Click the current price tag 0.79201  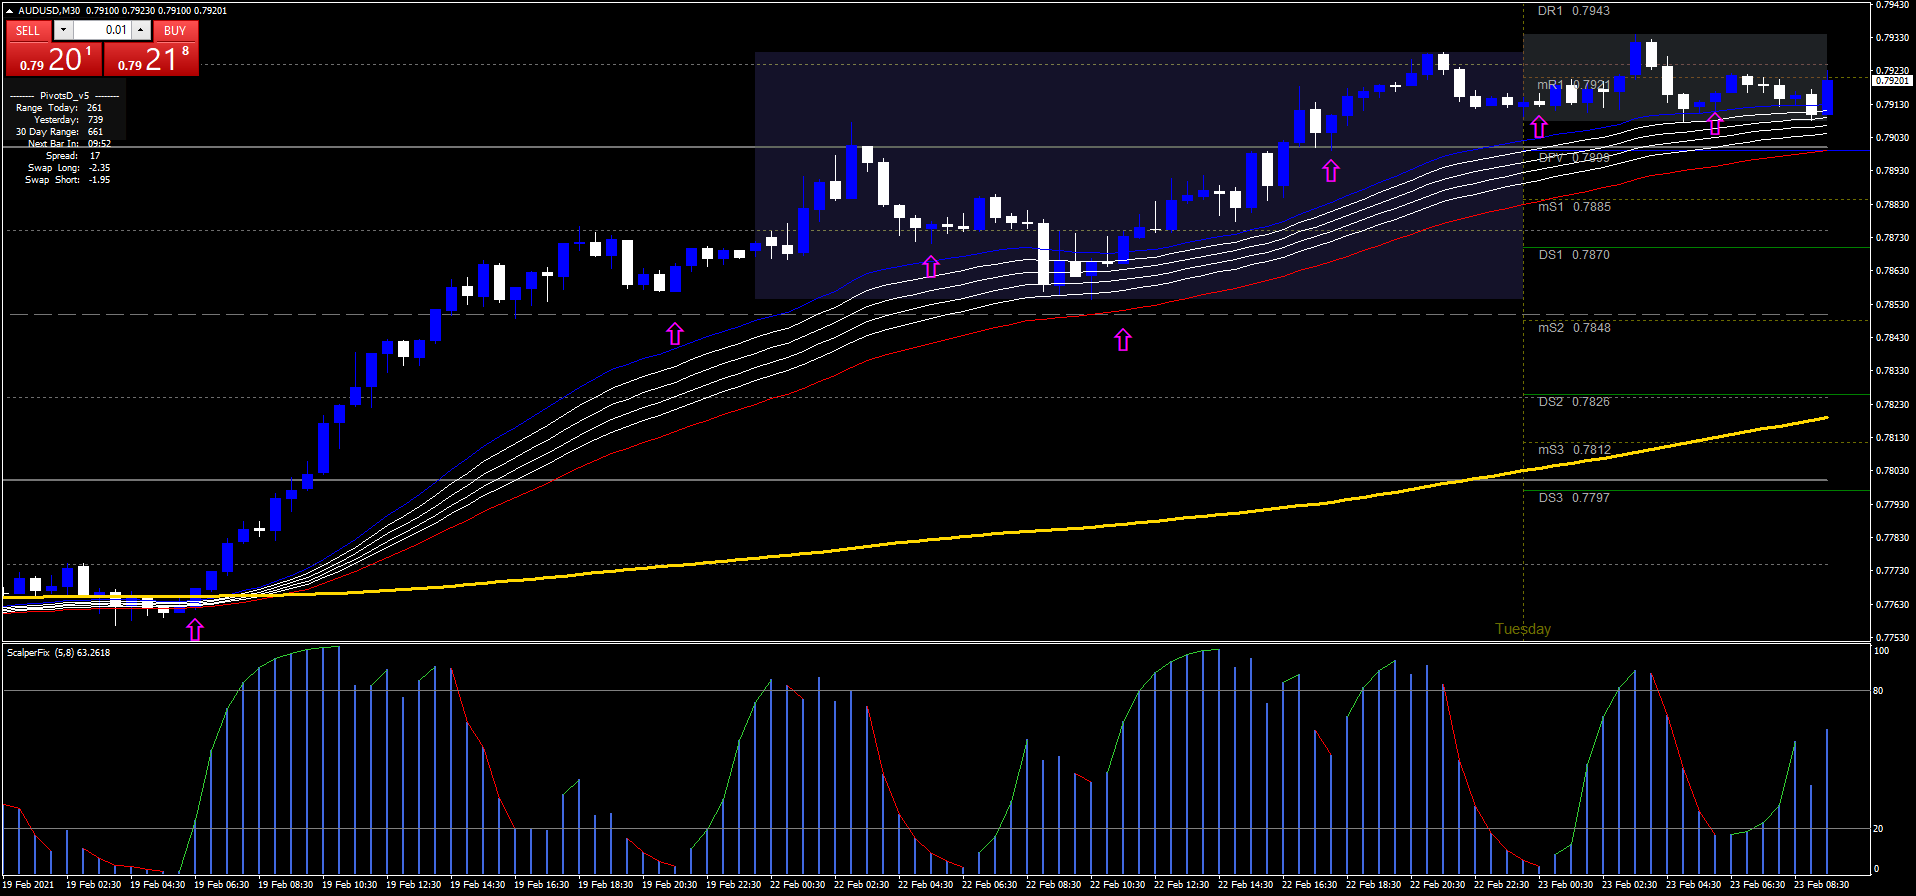click(1892, 80)
